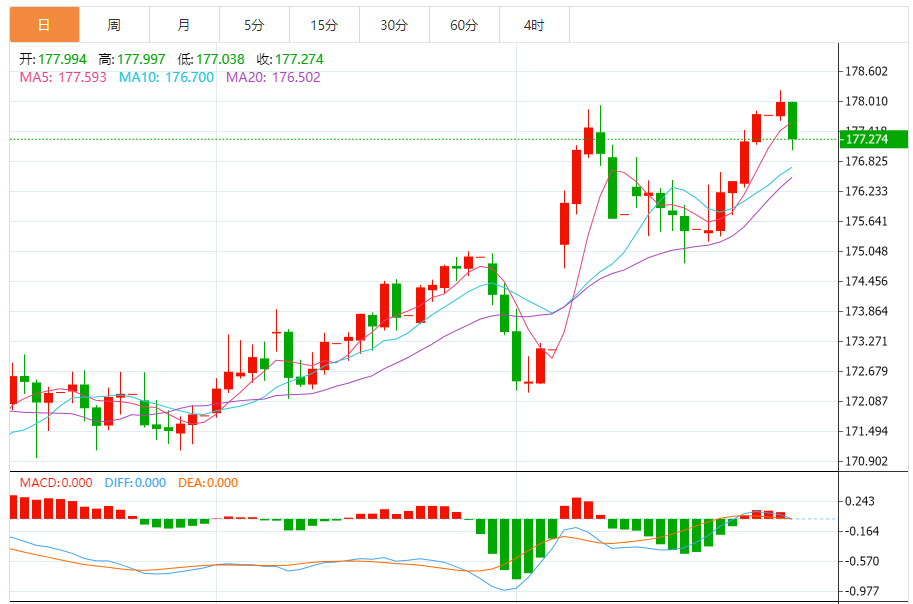Show the 60分 chart tab
Image resolution: width=913 pixels, height=604 pixels.
pyautogui.click(x=464, y=24)
